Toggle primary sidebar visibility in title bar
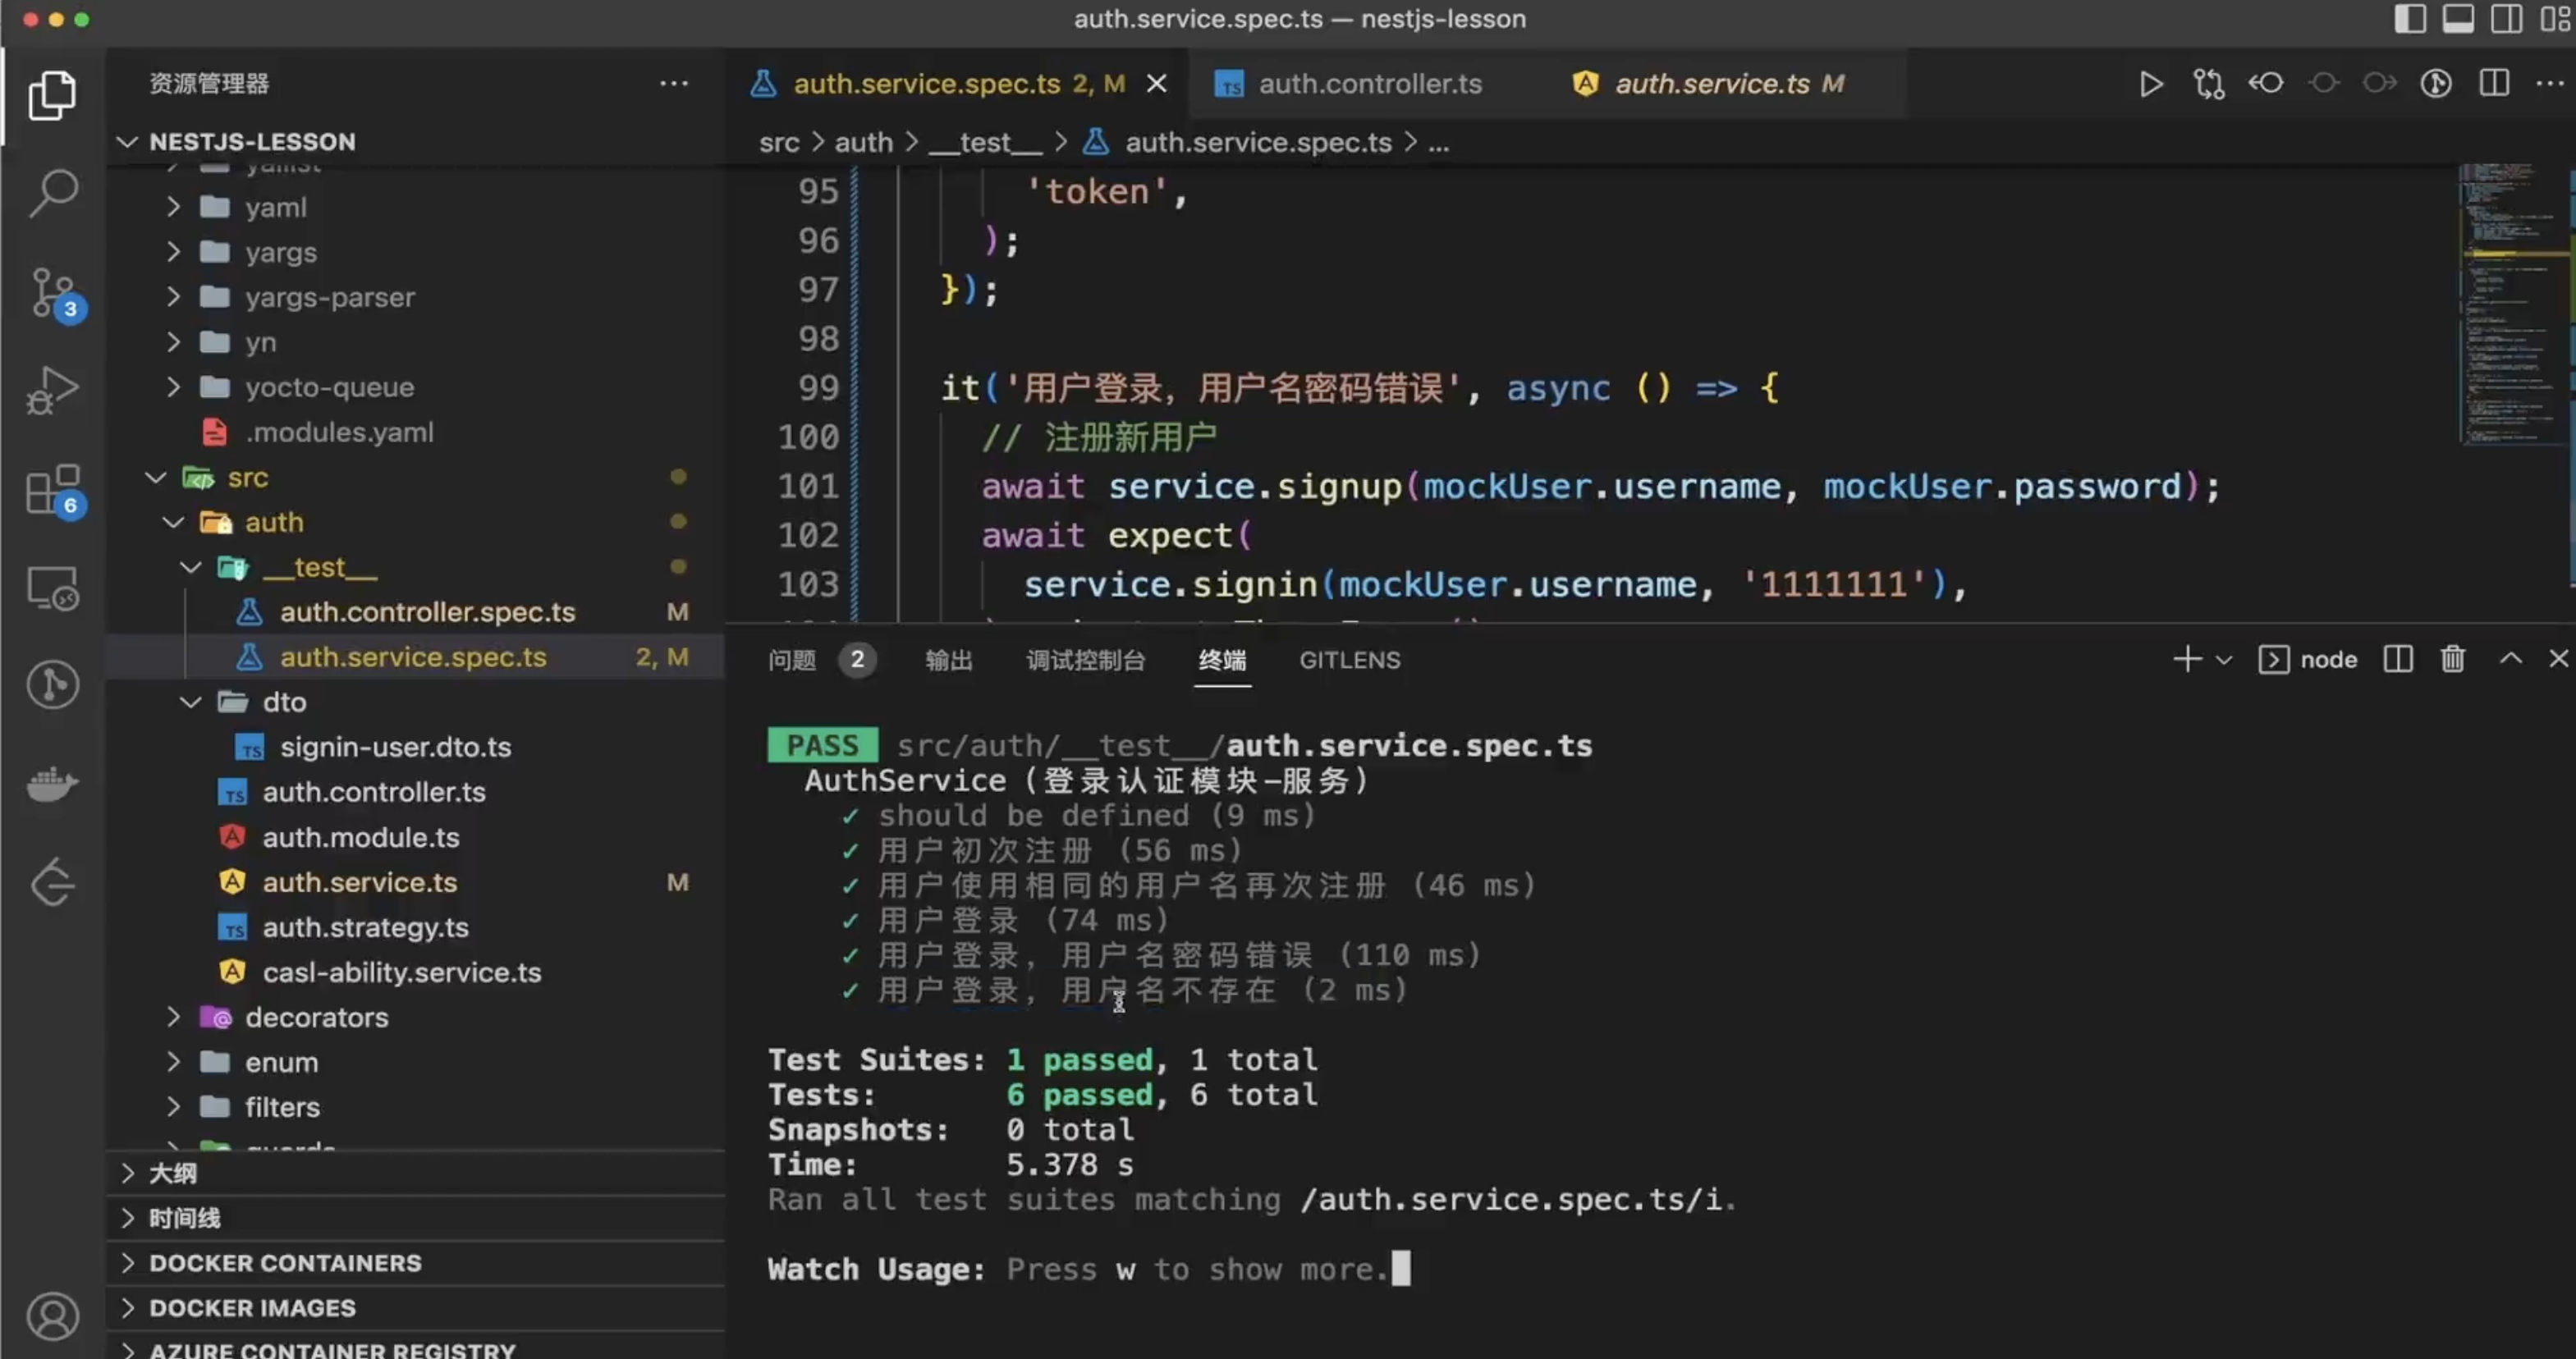Viewport: 2576px width, 1359px height. (x=2409, y=19)
